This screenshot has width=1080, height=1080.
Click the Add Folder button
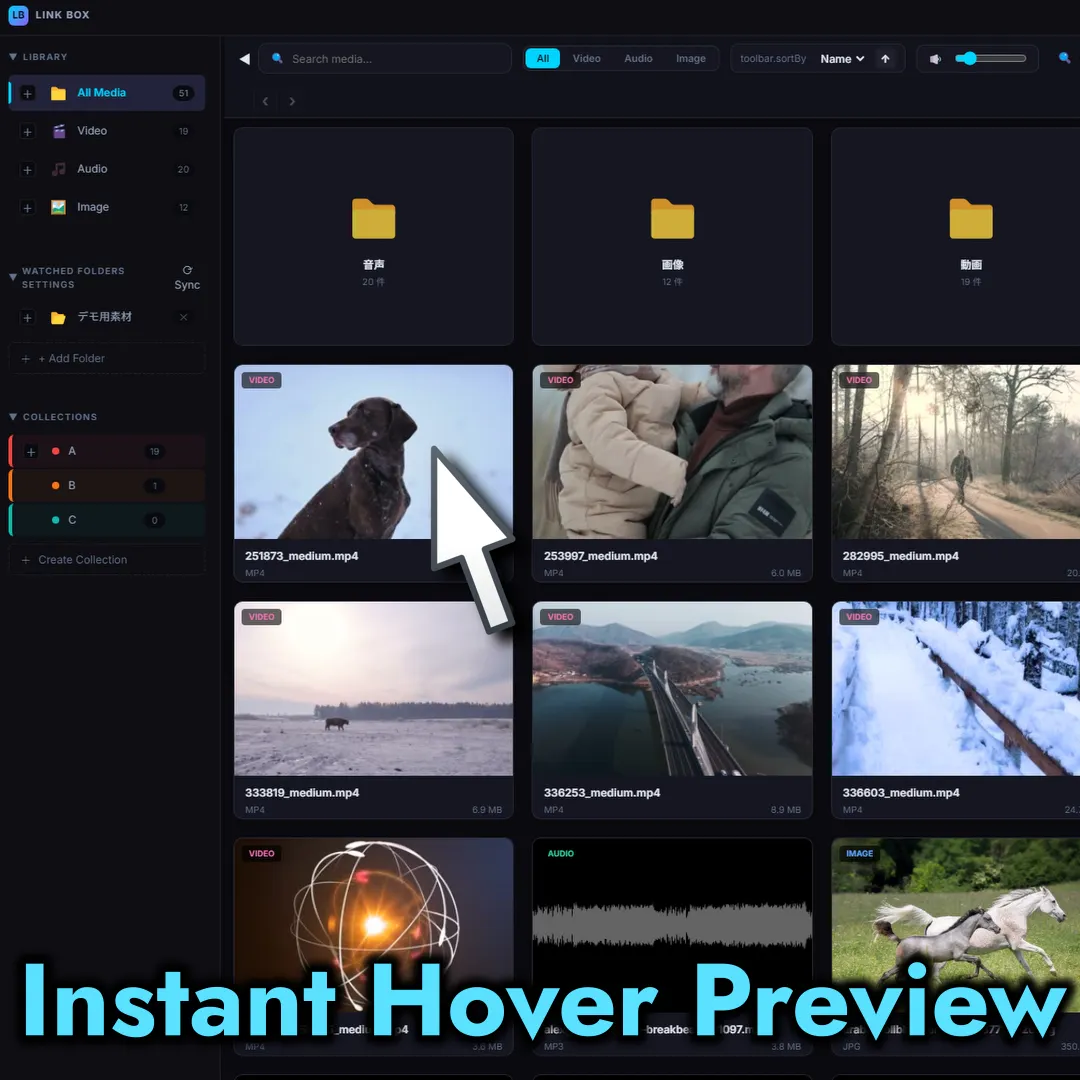(107, 358)
